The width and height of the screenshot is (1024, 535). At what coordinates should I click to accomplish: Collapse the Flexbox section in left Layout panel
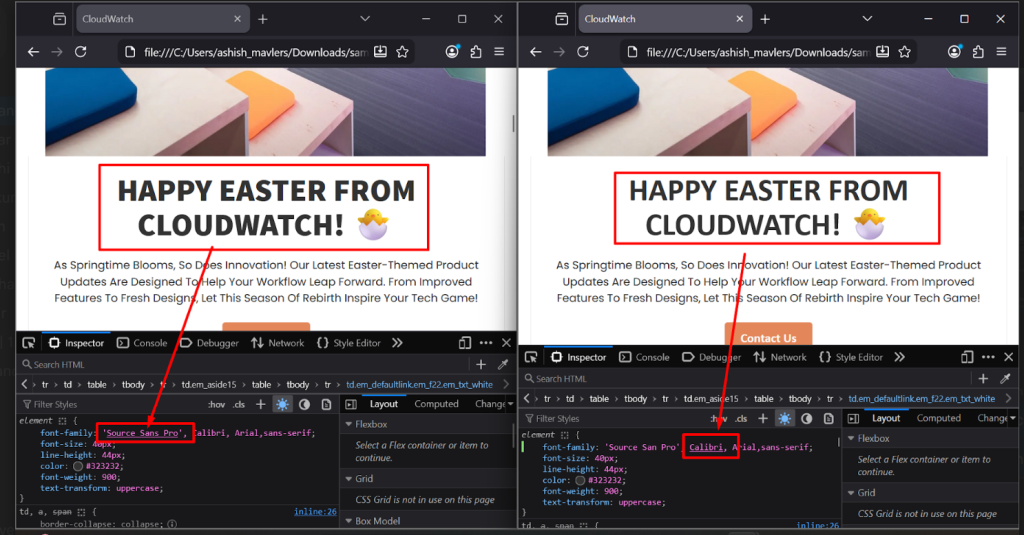tap(349, 425)
